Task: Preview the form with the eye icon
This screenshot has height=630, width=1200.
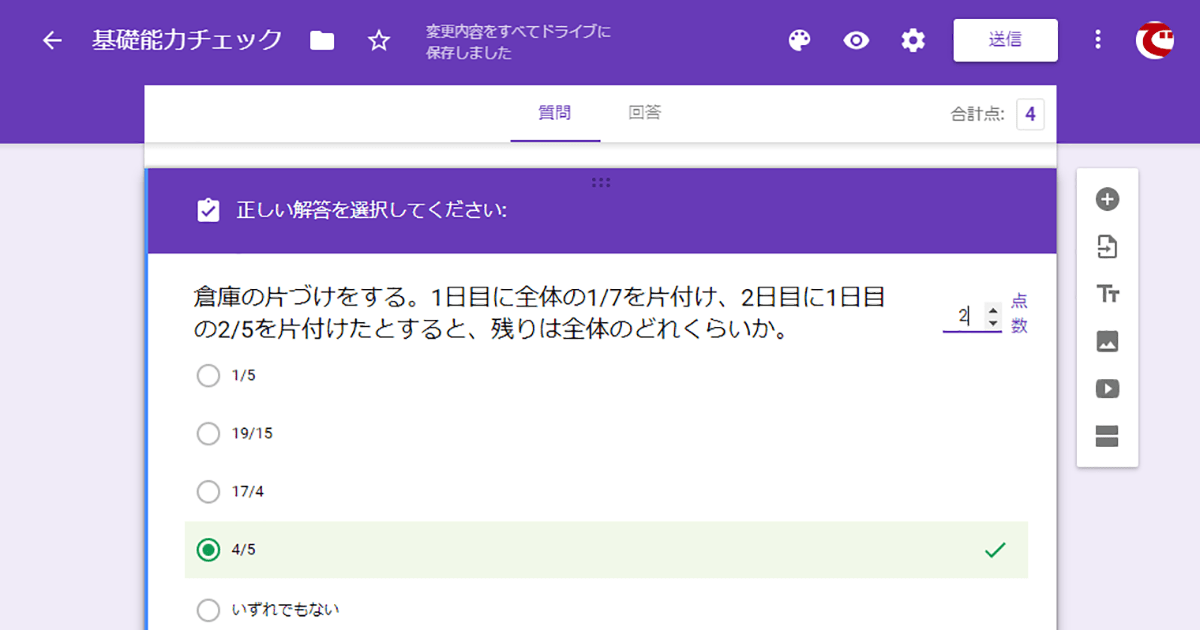Action: click(856, 41)
